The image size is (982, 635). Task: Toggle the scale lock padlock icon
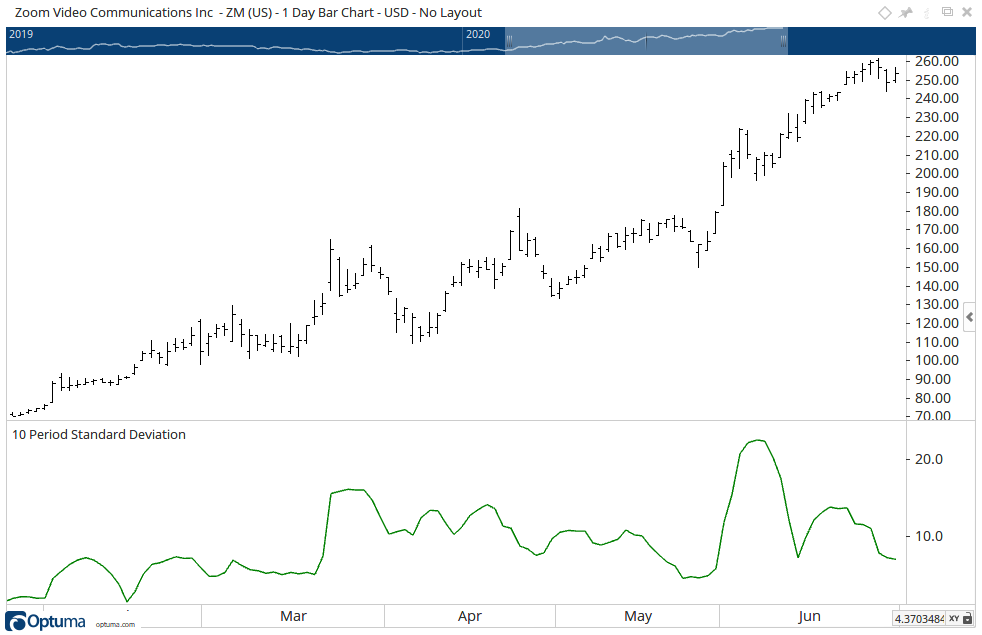(x=967, y=619)
